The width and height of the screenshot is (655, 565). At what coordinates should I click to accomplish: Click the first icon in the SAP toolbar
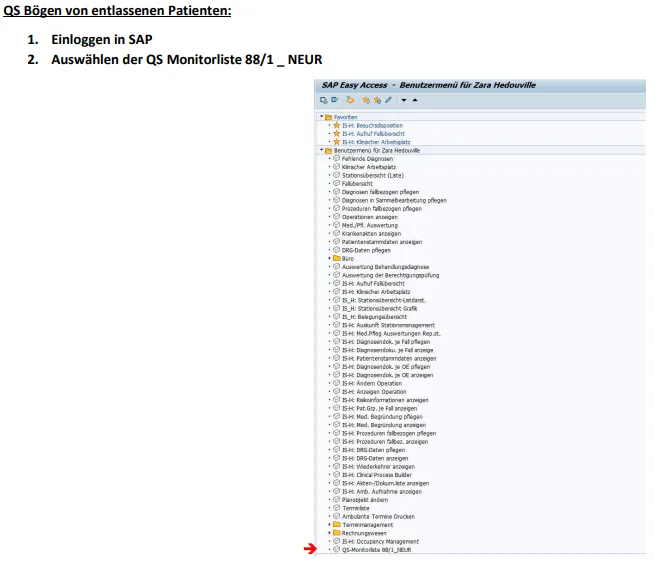point(323,100)
